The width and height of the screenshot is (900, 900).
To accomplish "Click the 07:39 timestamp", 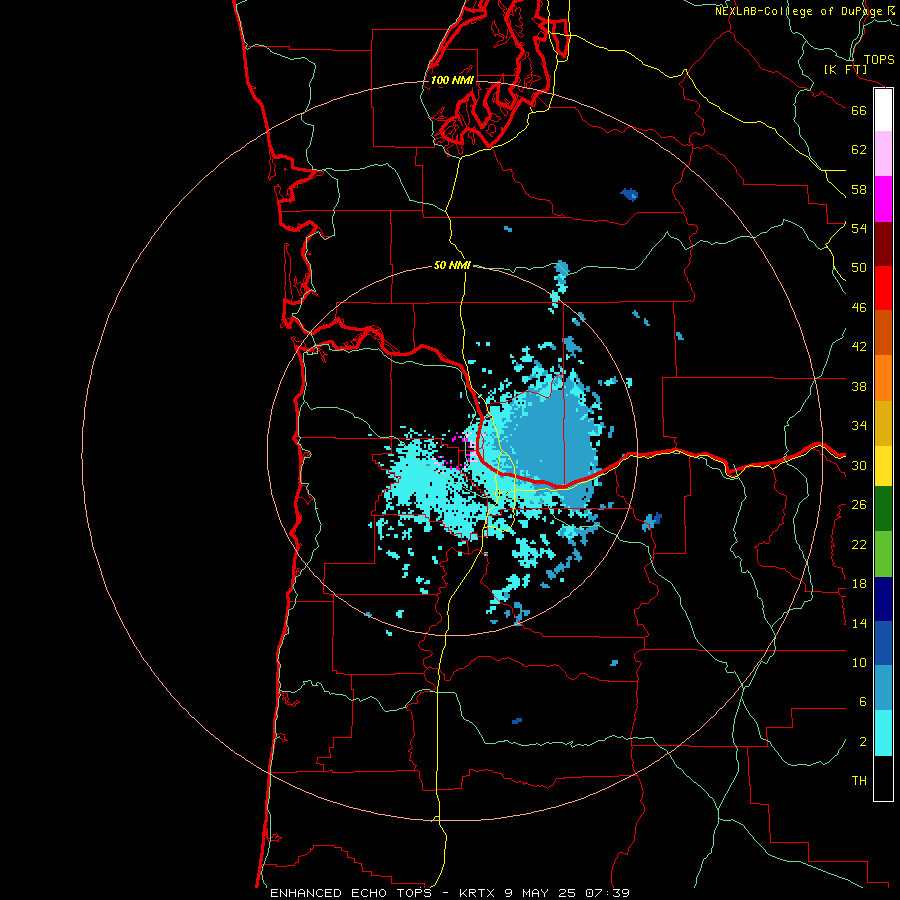I will (x=607, y=893).
